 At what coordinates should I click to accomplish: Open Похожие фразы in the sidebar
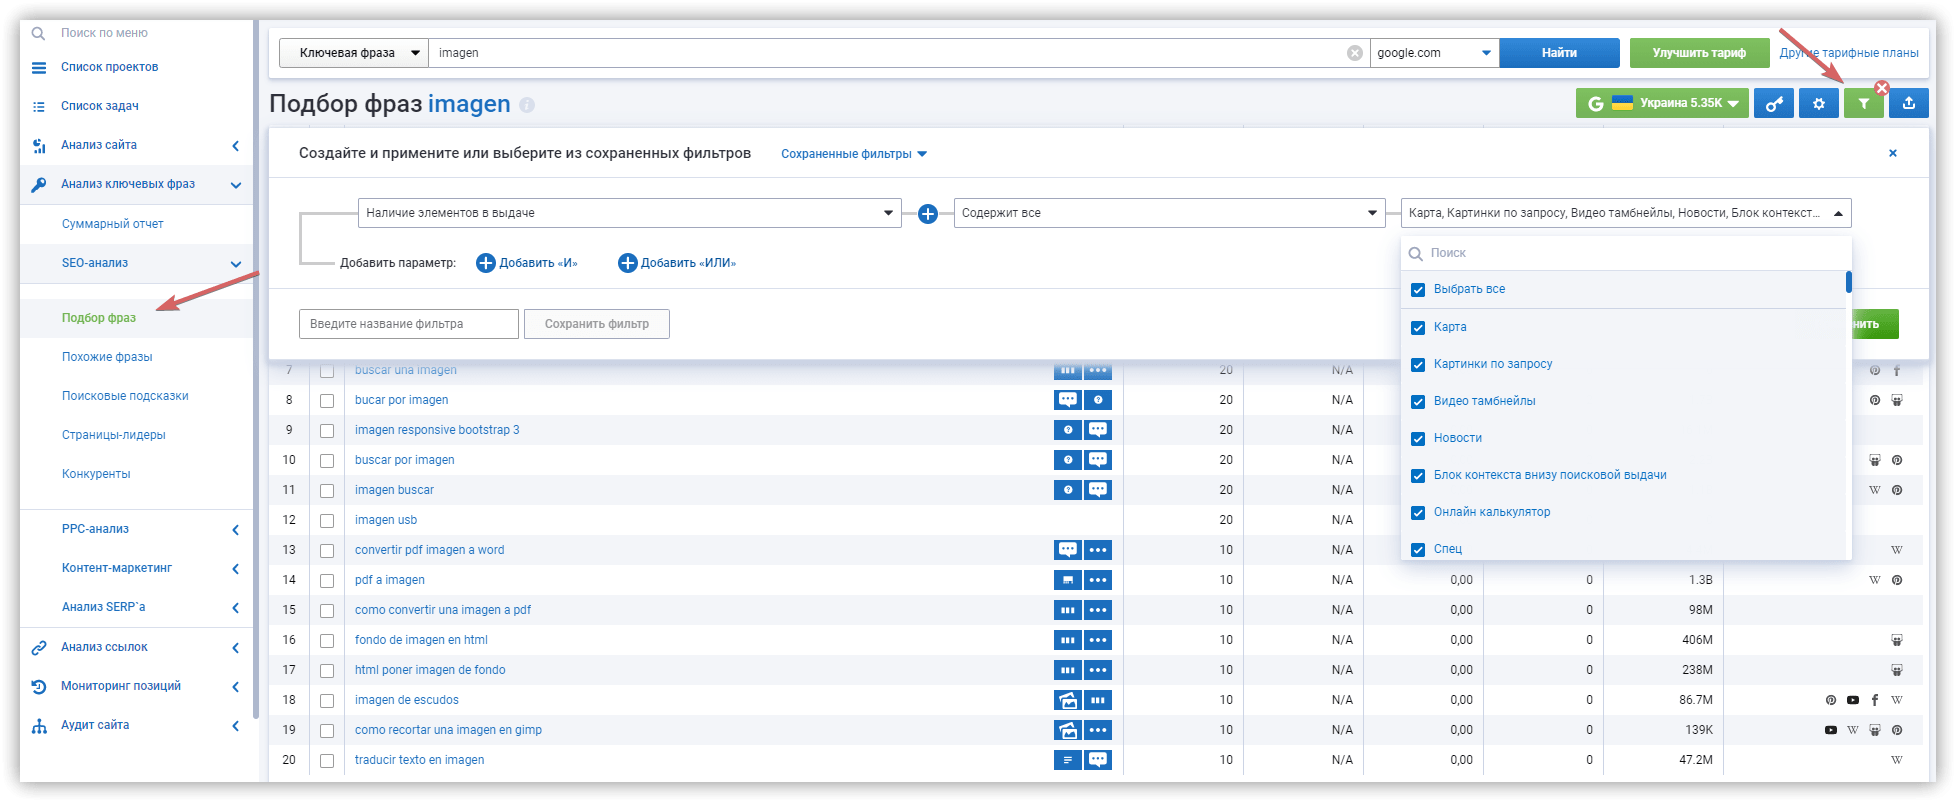(x=107, y=357)
